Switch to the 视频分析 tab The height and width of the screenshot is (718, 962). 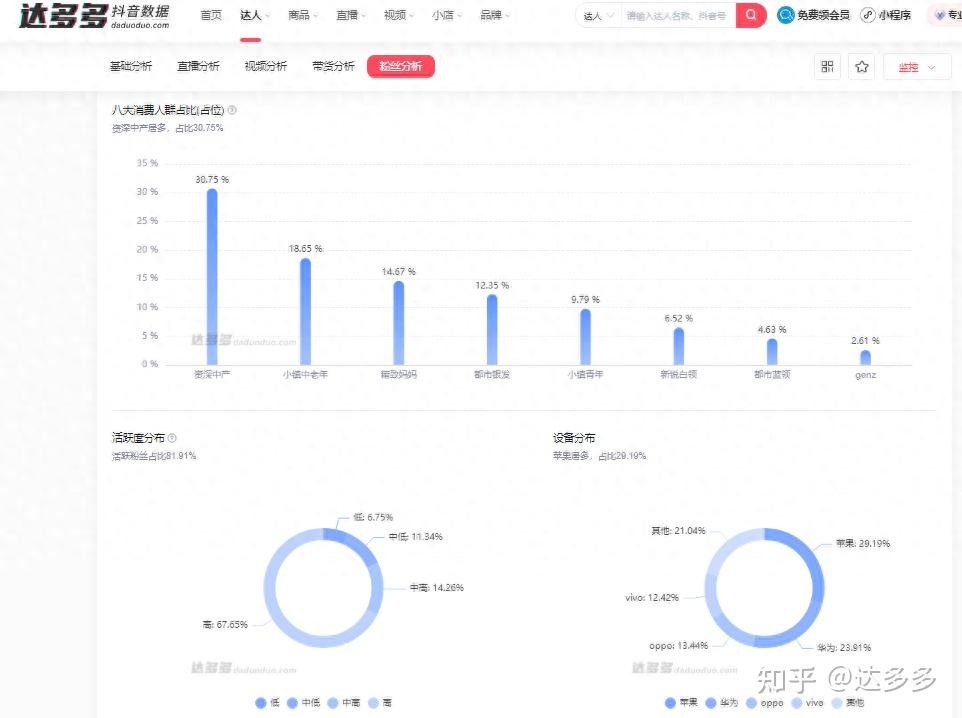[266, 66]
